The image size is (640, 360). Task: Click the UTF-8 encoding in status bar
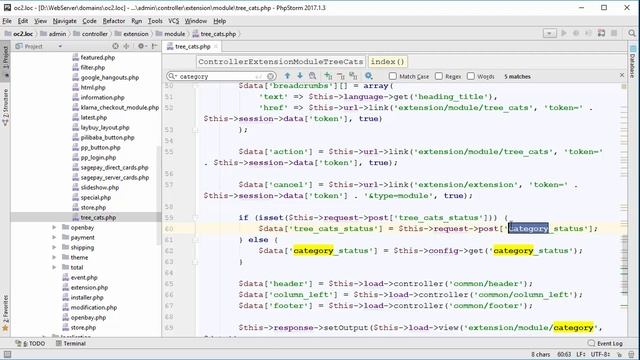pyautogui.click(x=600, y=354)
